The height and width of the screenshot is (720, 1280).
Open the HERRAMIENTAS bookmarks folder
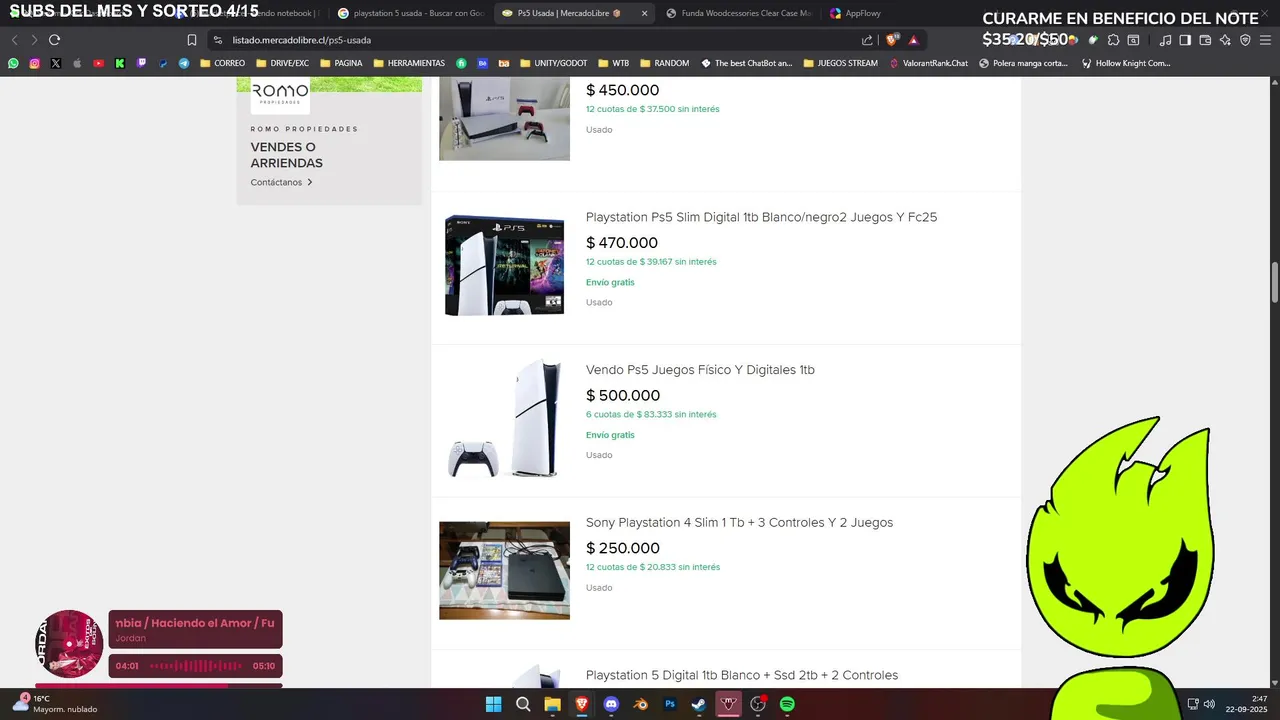[x=409, y=63]
